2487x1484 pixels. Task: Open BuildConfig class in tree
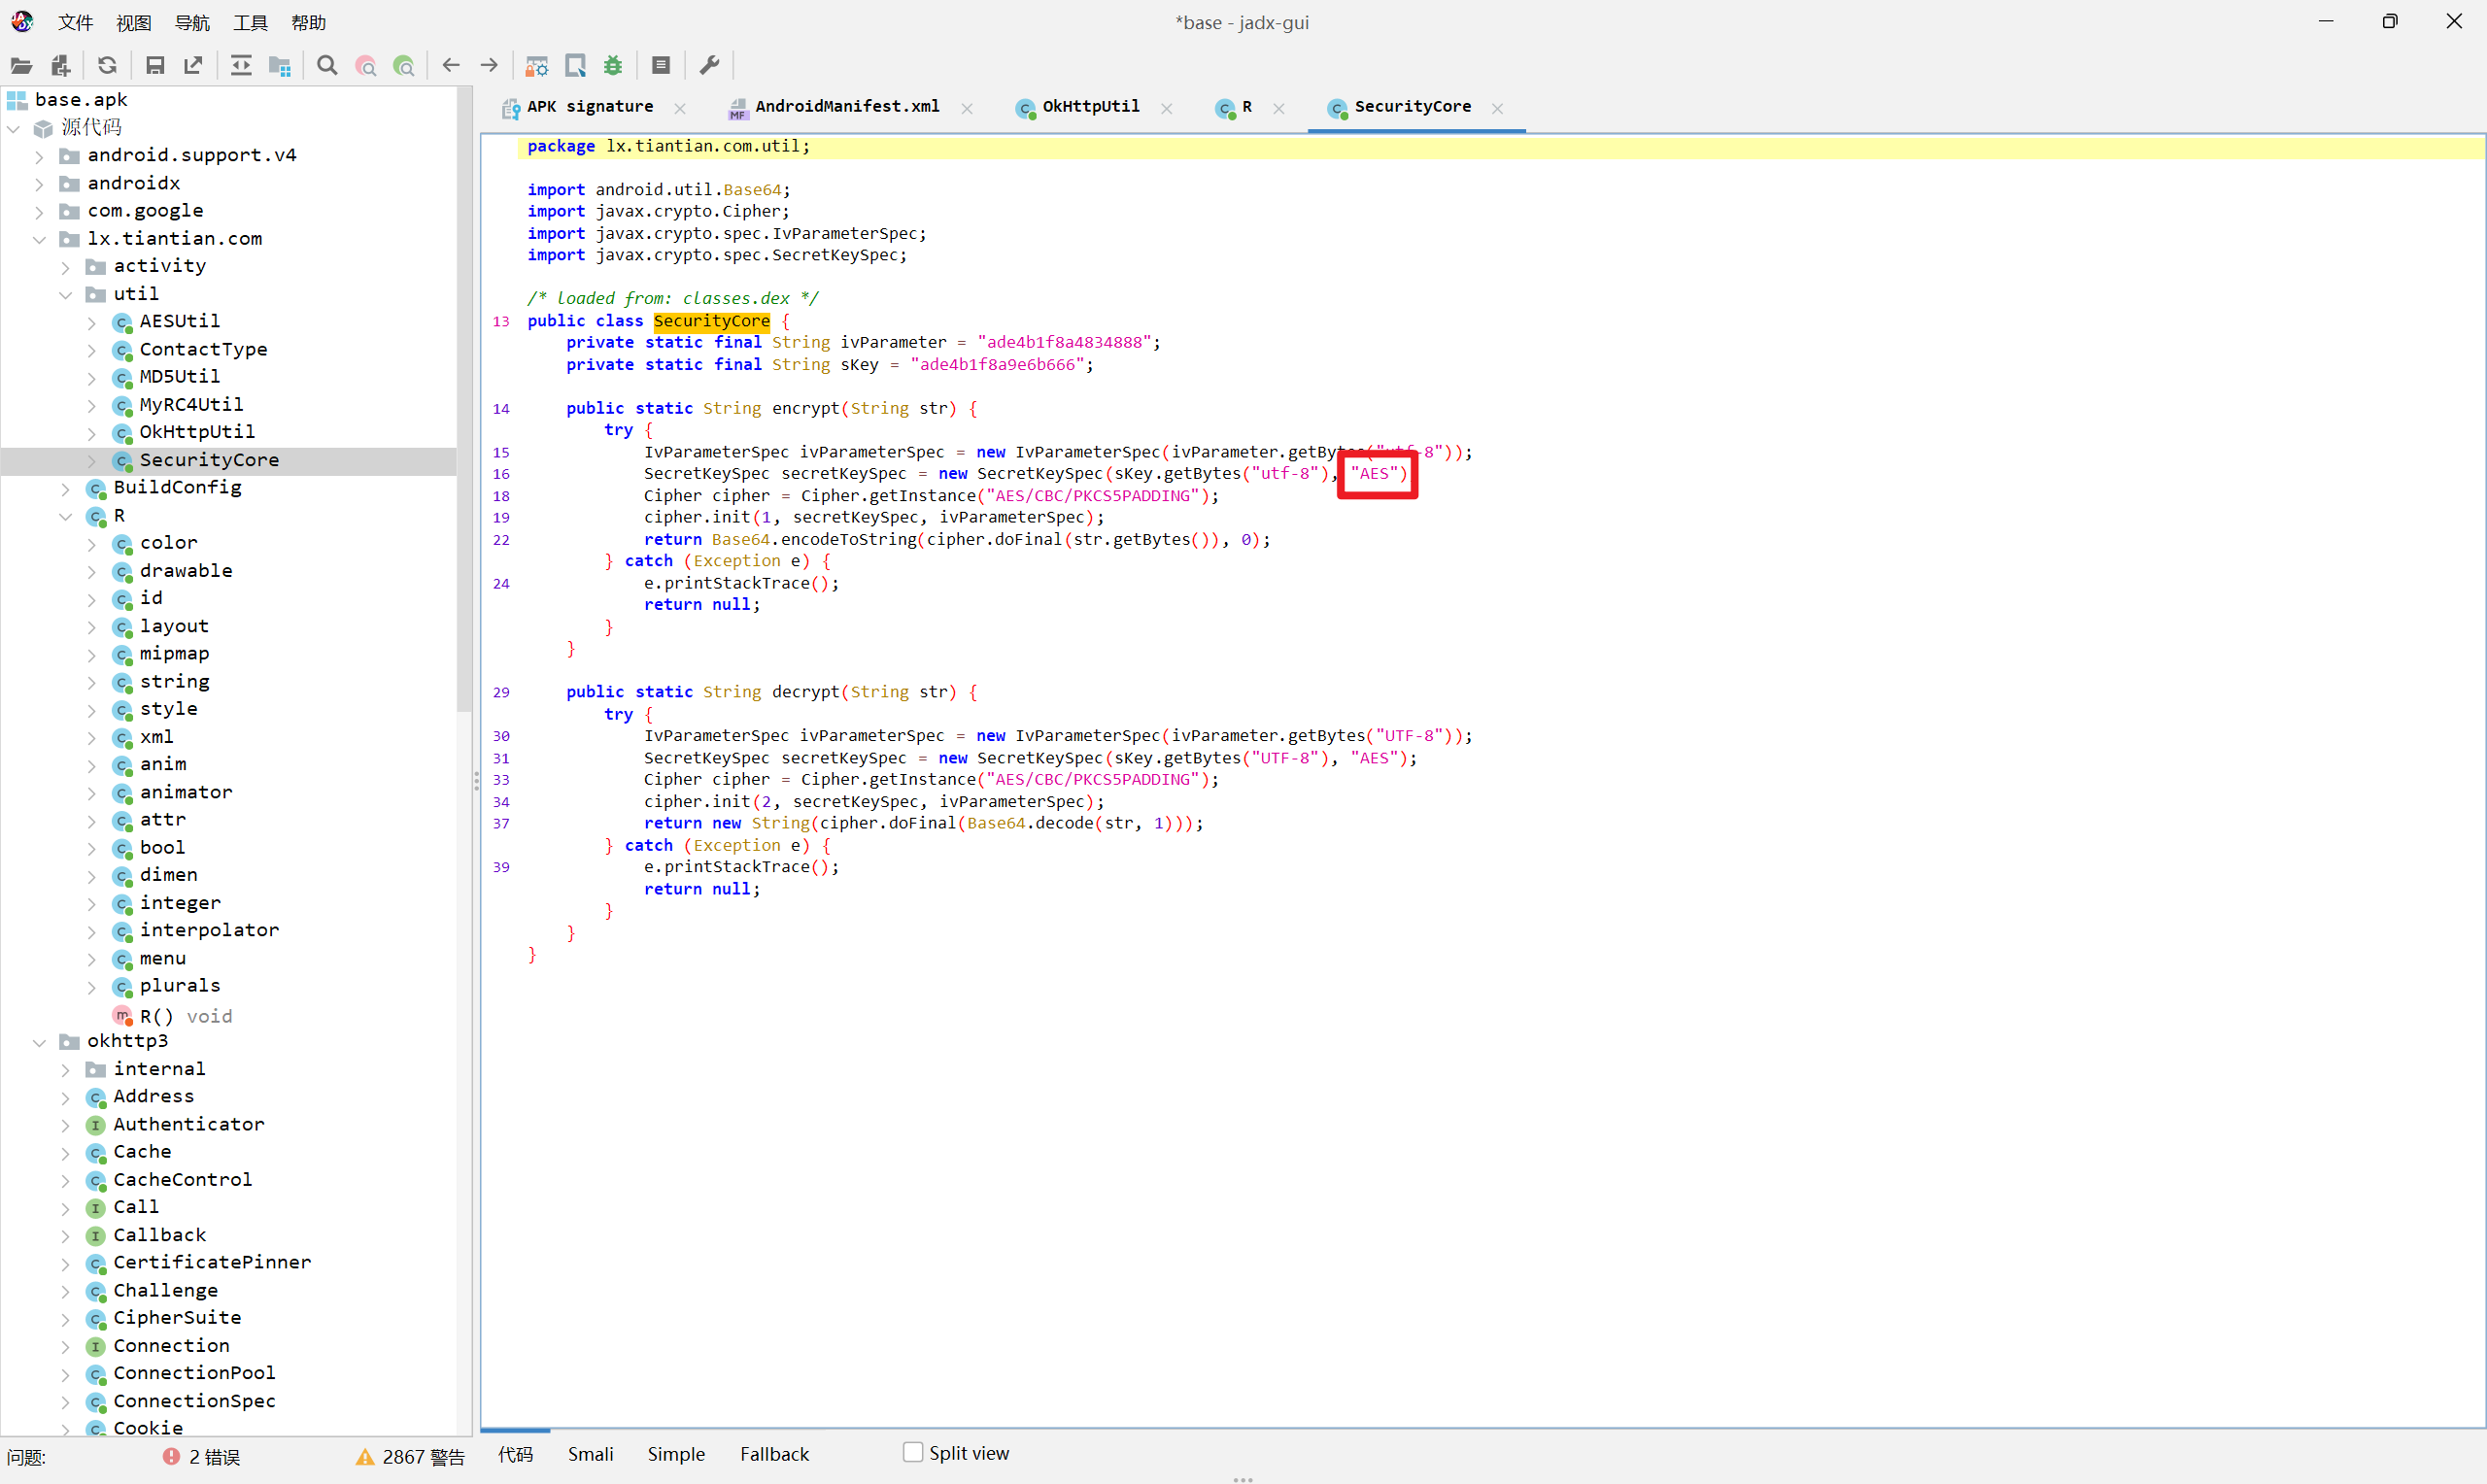tap(177, 488)
